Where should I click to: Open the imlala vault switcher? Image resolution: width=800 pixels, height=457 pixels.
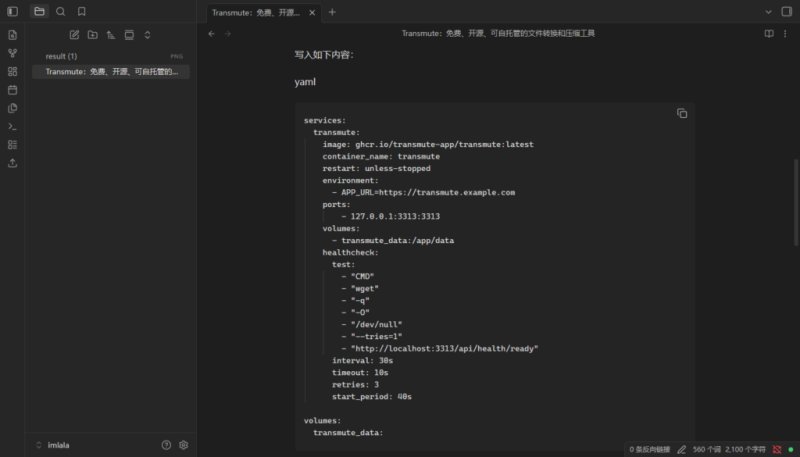point(53,445)
